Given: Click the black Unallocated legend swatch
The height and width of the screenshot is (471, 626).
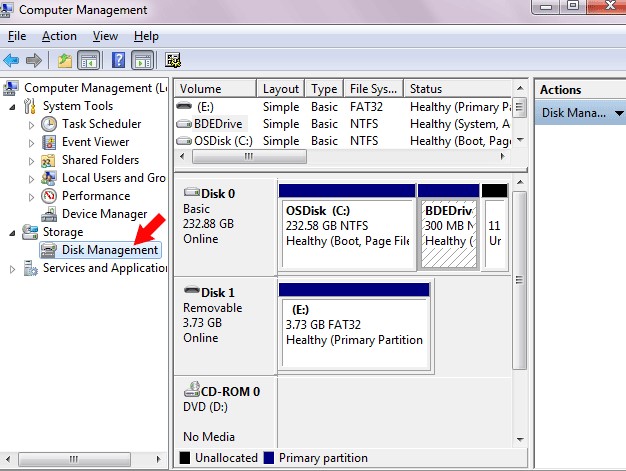Looking at the screenshot, I should (184, 458).
